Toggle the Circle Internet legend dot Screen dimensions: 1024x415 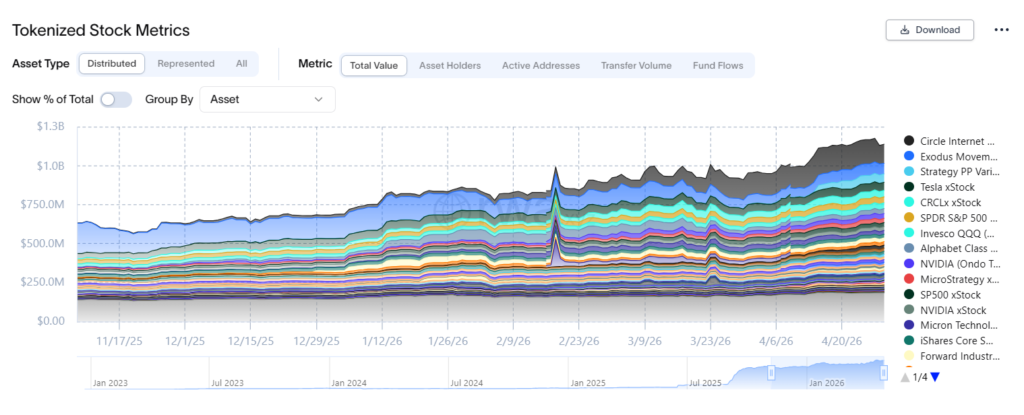coord(908,141)
